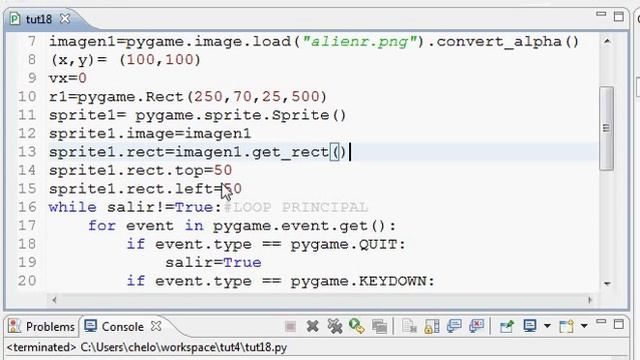Remove all terminated launches with double X icon
The width and height of the screenshot is (640, 360).
335,326
